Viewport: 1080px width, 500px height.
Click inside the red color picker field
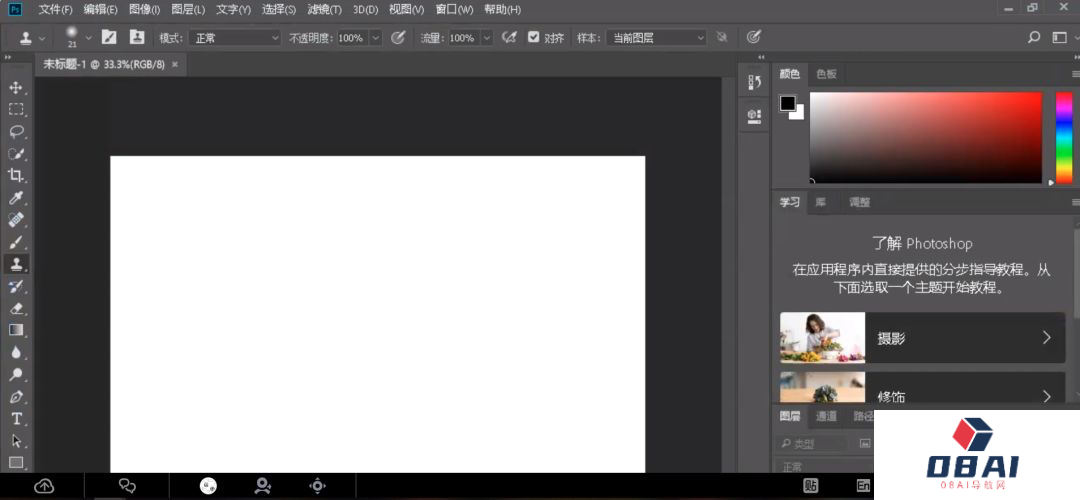tap(925, 137)
